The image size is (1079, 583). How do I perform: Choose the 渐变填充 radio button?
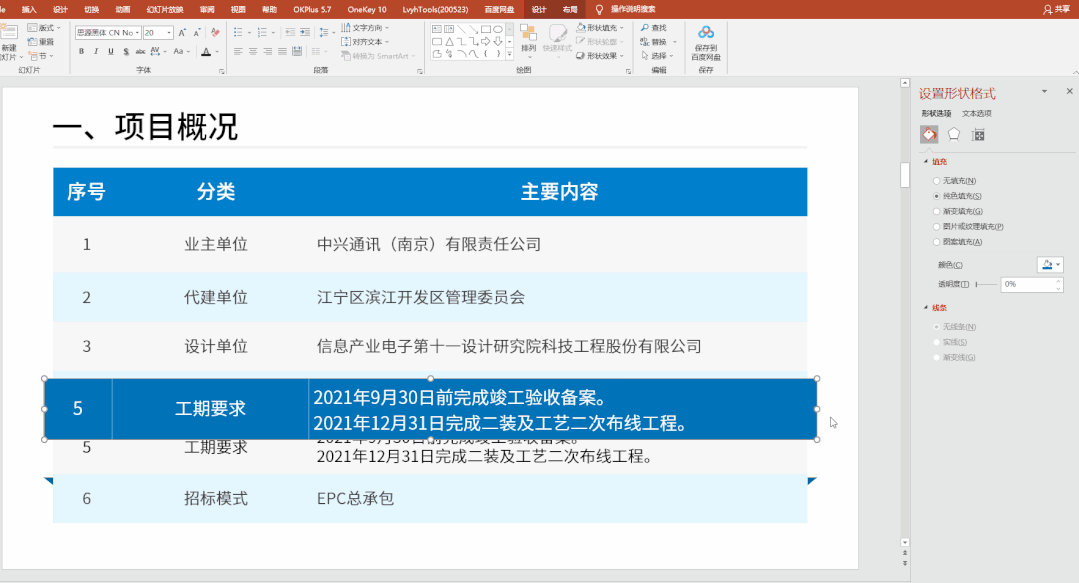936,211
